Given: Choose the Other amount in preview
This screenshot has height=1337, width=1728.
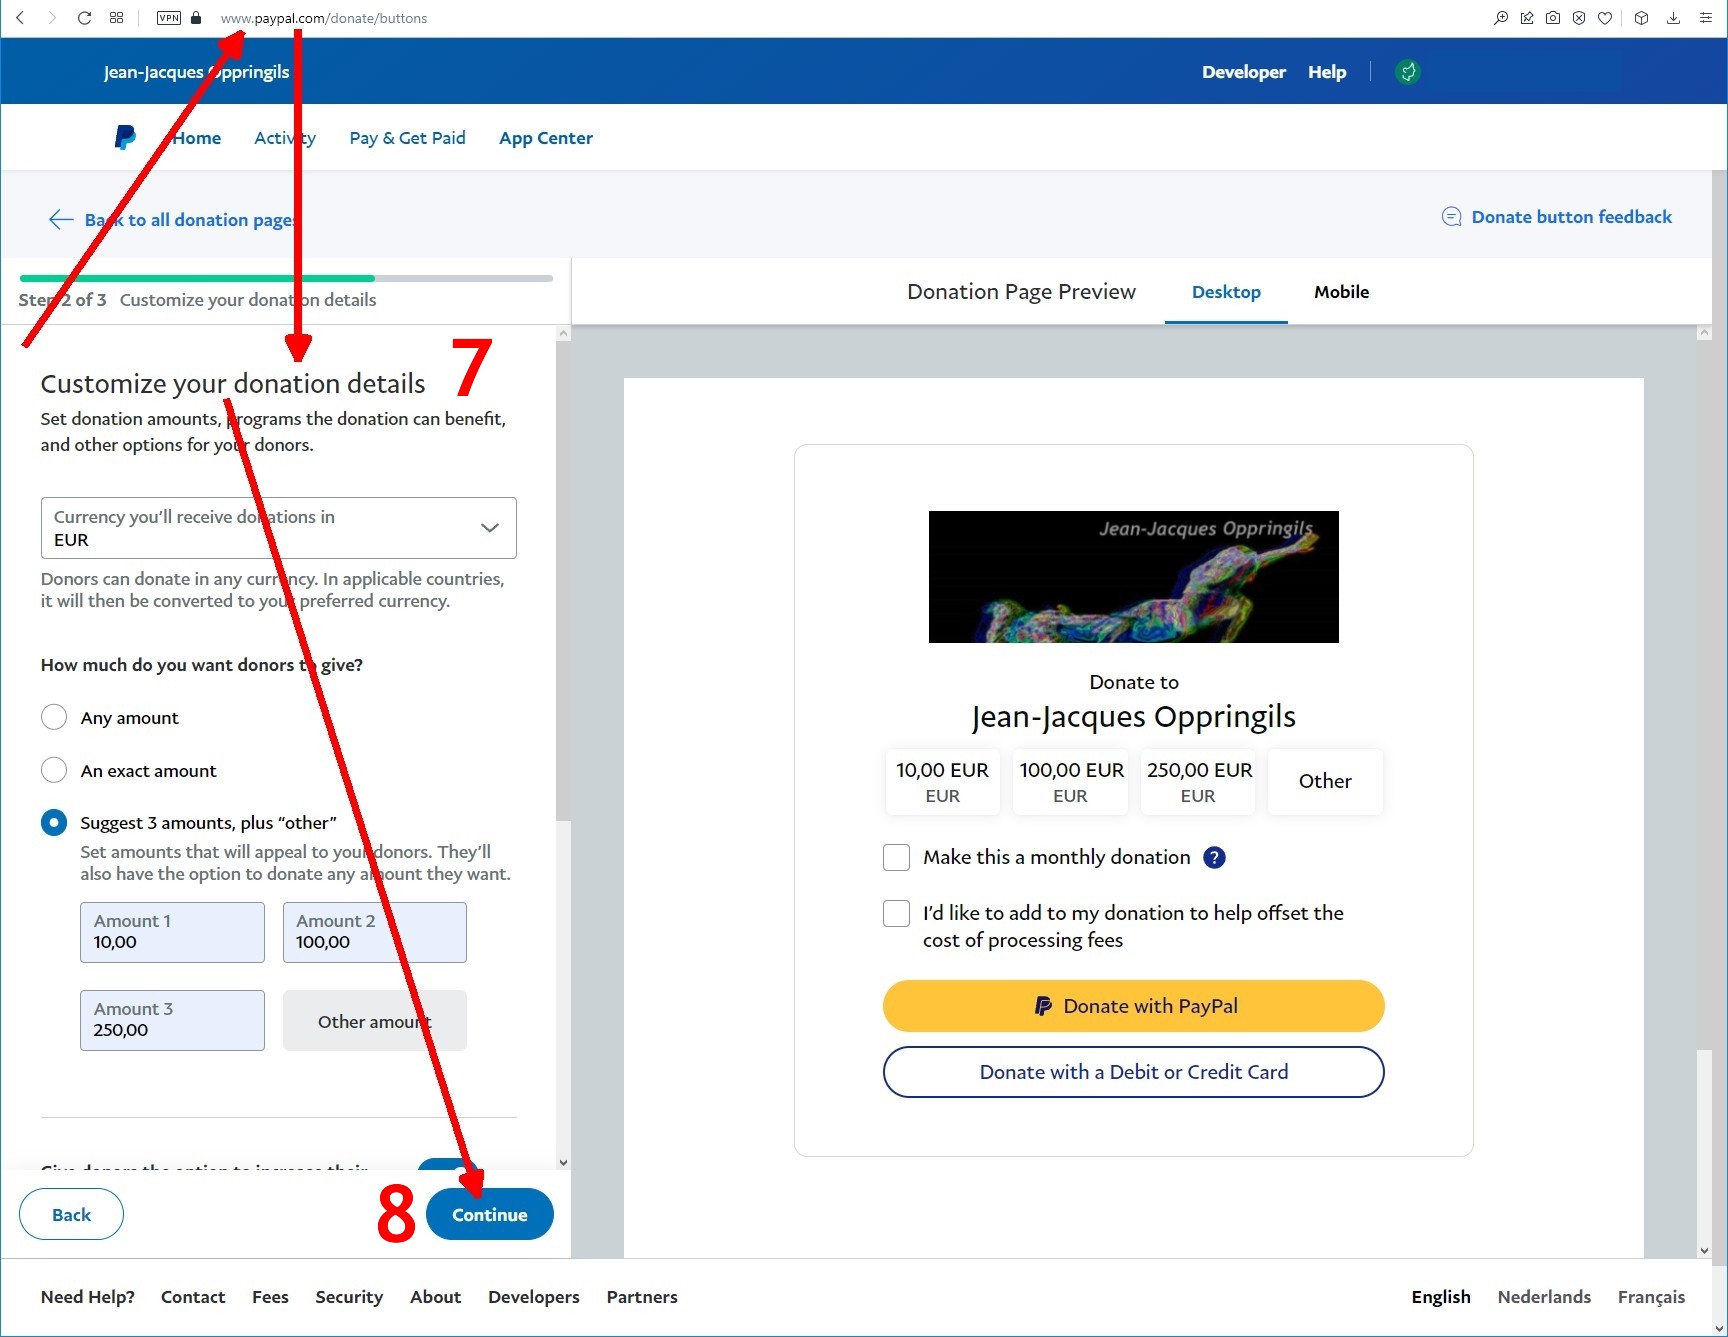Looking at the screenshot, I should [1325, 782].
